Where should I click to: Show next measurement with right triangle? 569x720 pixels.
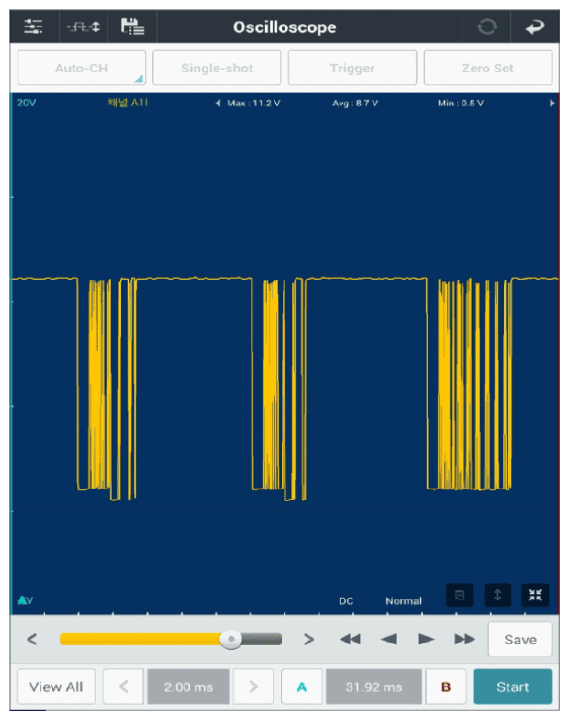coord(552,103)
